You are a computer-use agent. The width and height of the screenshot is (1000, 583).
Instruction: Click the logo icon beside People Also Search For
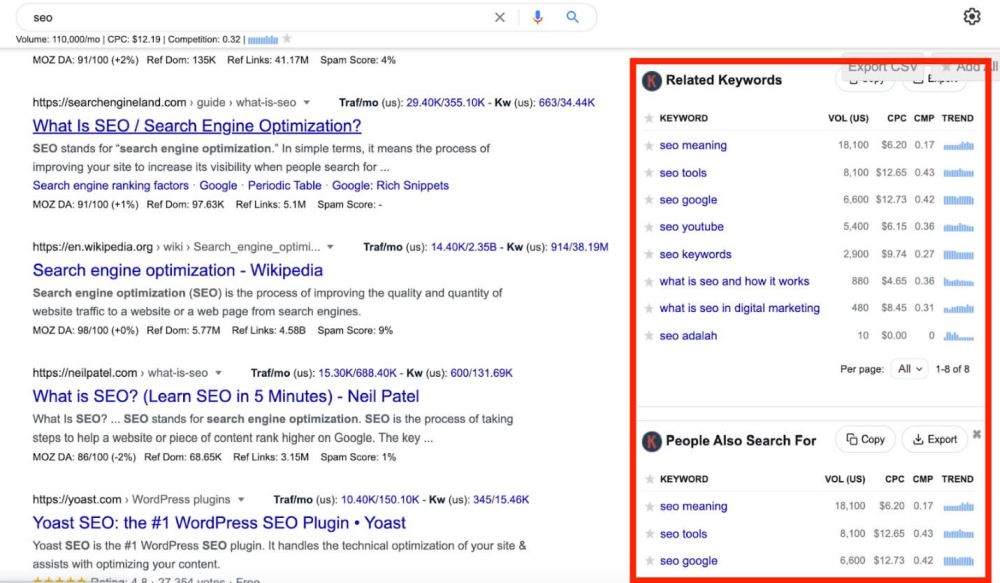point(652,441)
